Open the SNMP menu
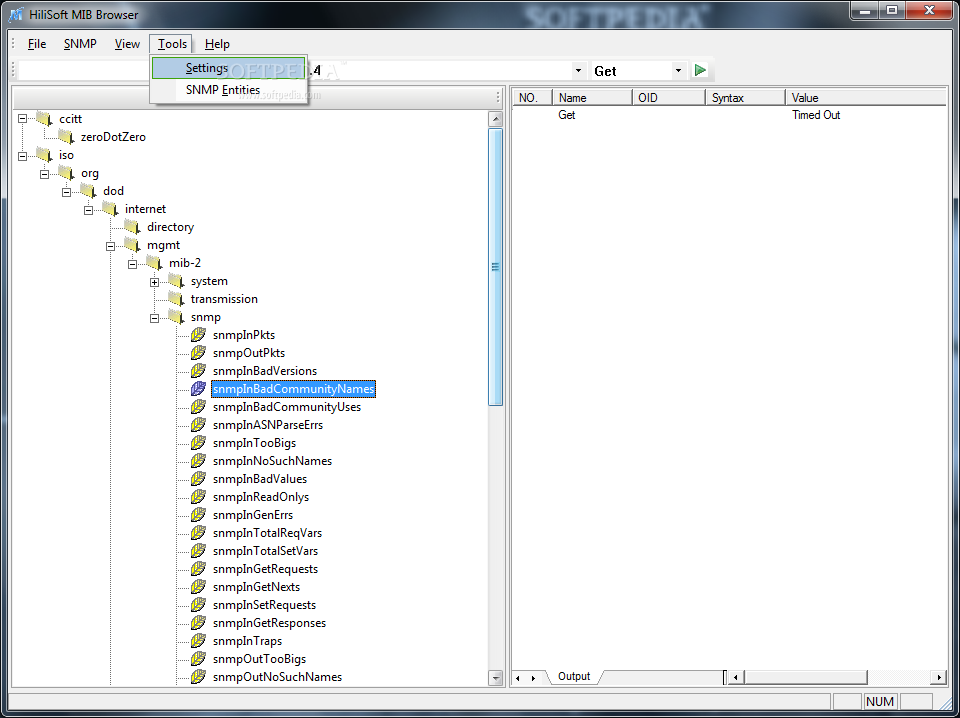The height and width of the screenshot is (718, 960). coord(80,44)
